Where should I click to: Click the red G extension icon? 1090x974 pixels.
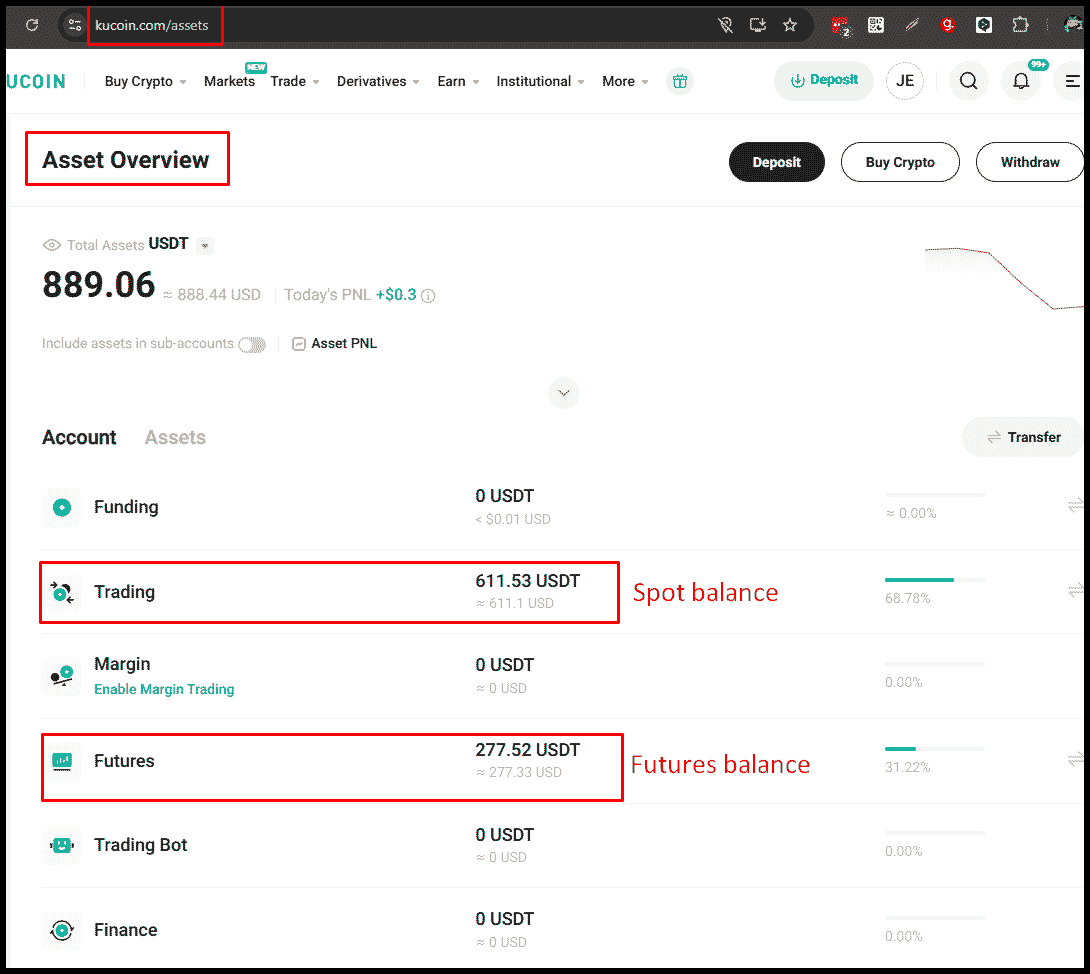pos(947,25)
